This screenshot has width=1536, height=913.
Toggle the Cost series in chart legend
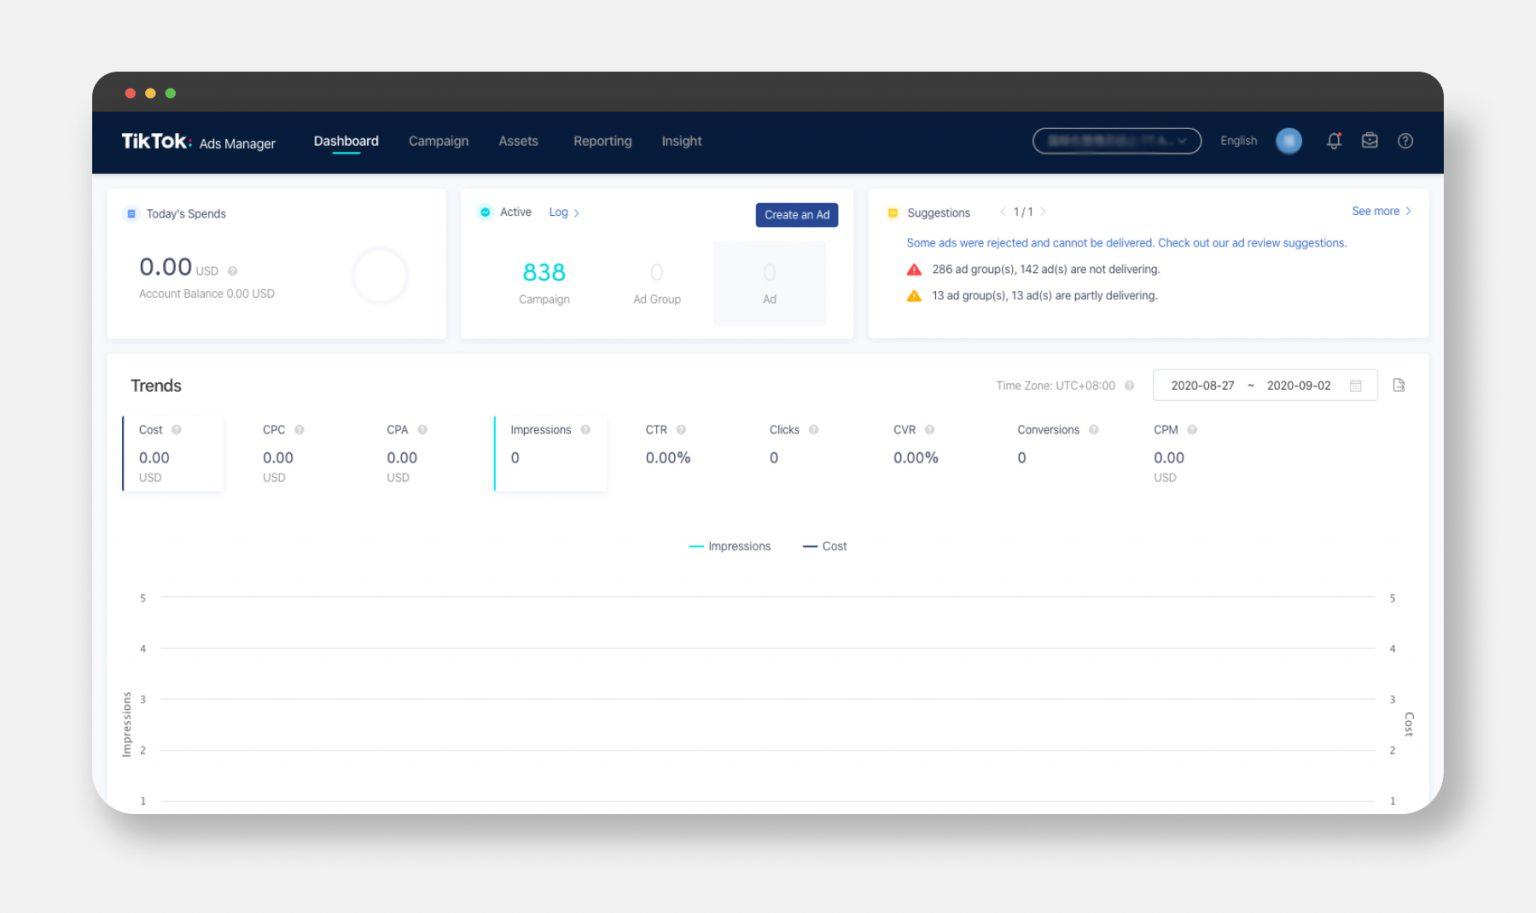[825, 547]
